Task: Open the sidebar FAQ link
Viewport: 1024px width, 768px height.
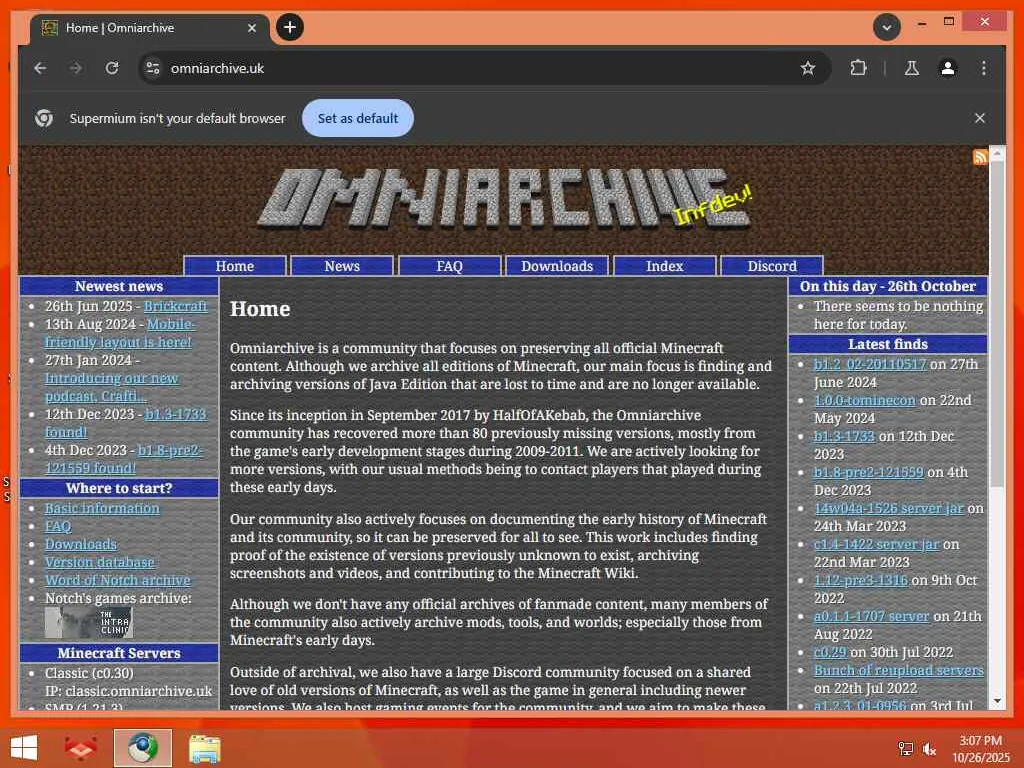Action: tap(58, 526)
